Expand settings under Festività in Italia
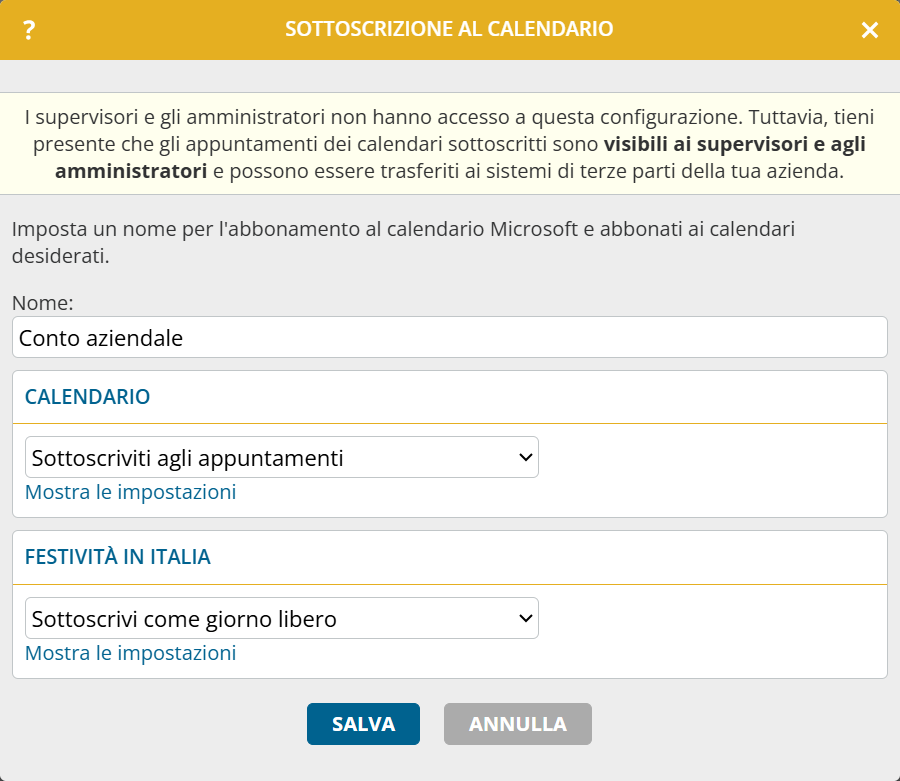The image size is (900, 781). click(131, 653)
